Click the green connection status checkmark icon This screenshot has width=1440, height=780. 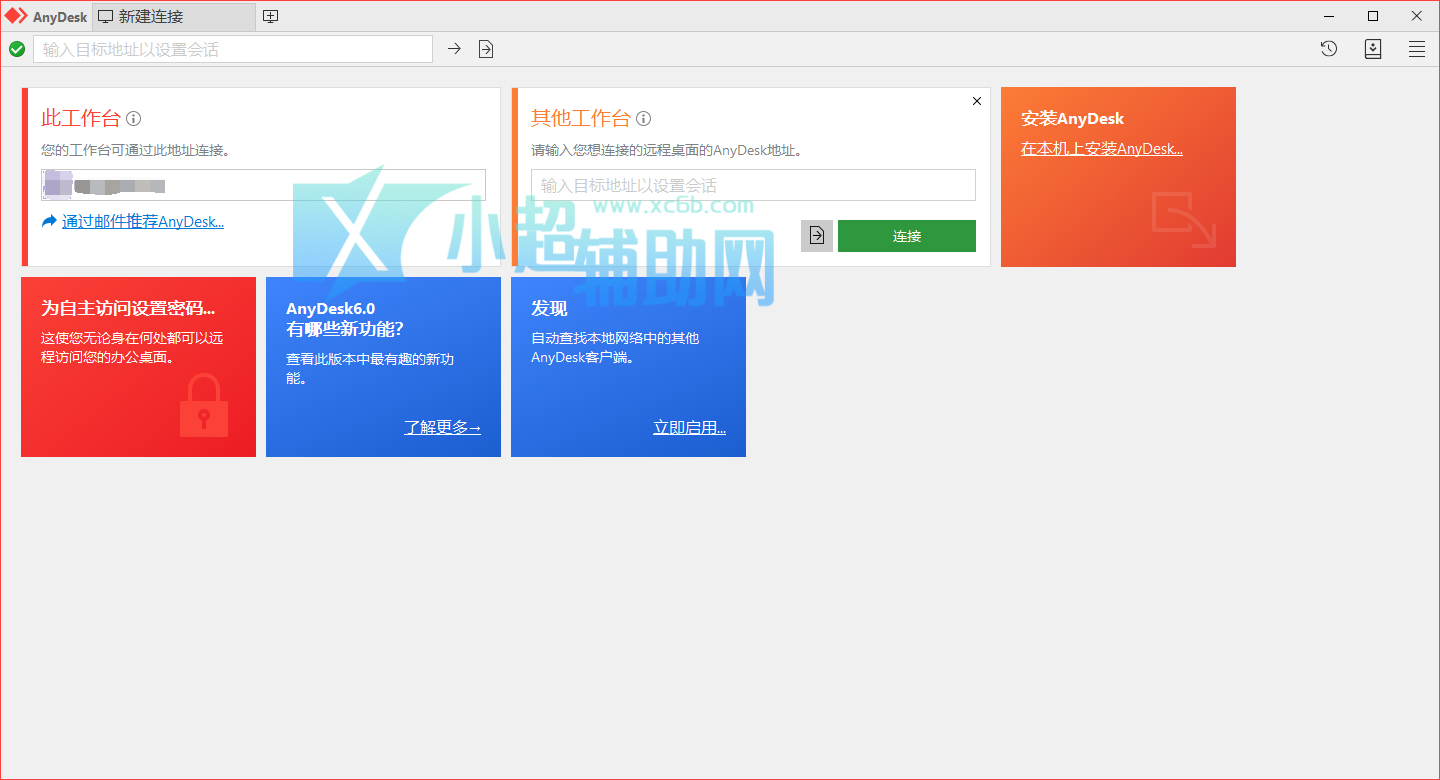(17, 48)
